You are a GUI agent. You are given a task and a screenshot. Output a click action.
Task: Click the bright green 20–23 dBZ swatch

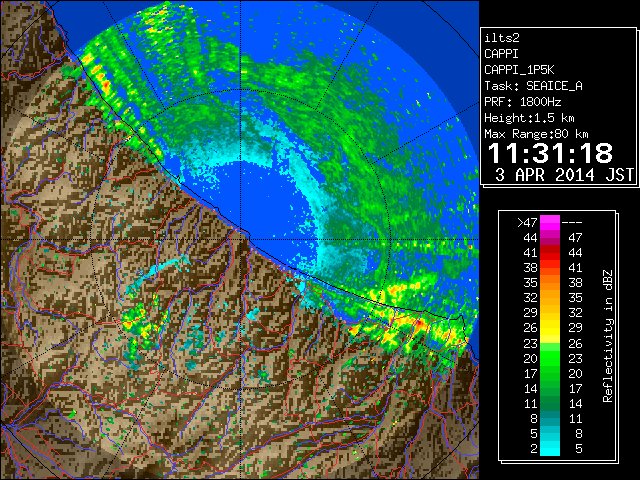click(550, 358)
